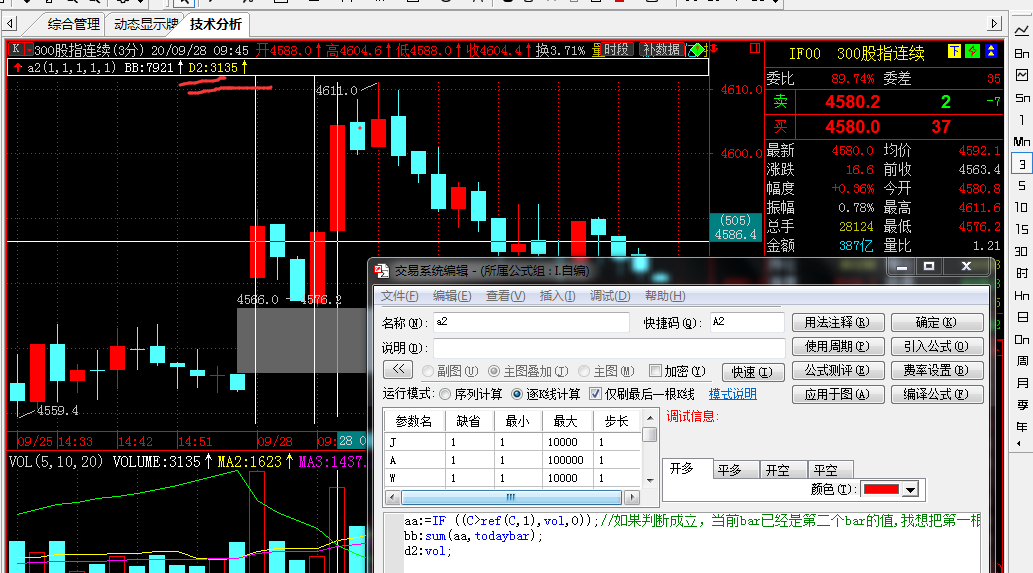Select the Bn period icon in sidebar
The image size is (1033, 573).
(x=1022, y=53)
